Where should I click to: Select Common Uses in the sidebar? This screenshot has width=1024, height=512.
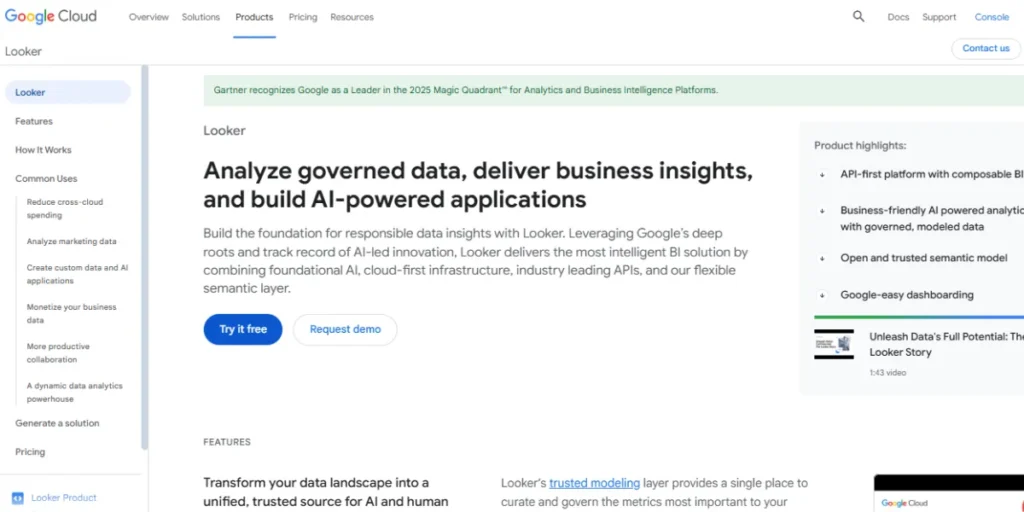tap(46, 178)
